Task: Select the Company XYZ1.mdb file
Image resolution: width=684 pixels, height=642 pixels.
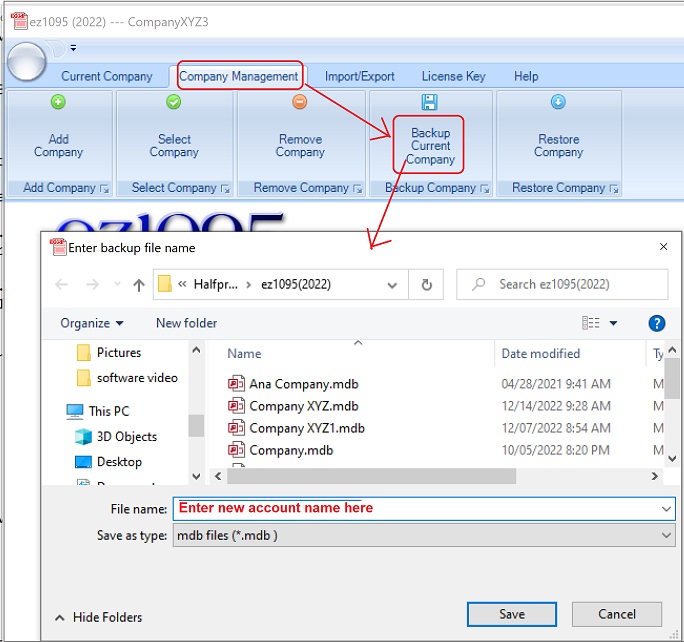Action: pos(306,428)
